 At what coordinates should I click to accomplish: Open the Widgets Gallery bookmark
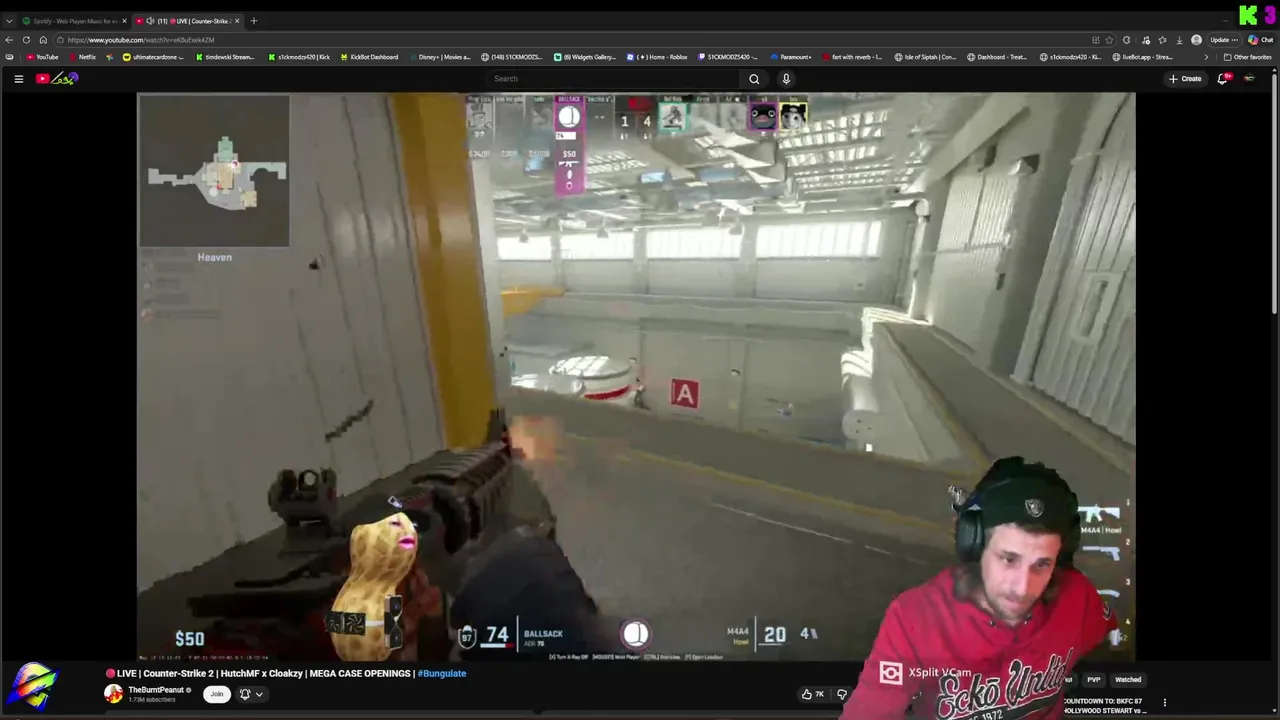pos(585,57)
